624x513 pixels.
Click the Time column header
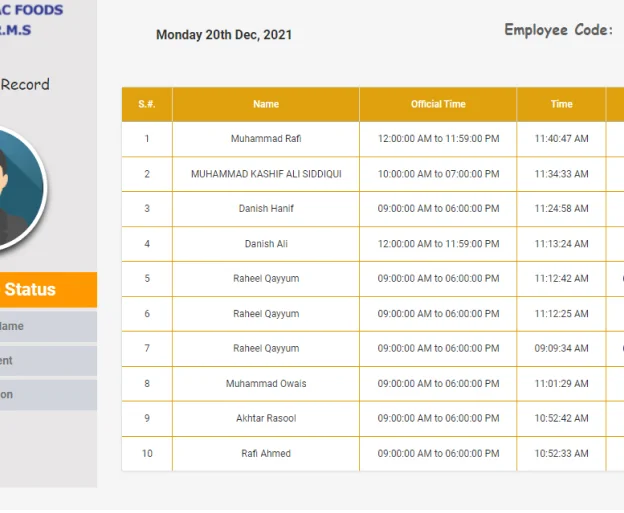(561, 104)
